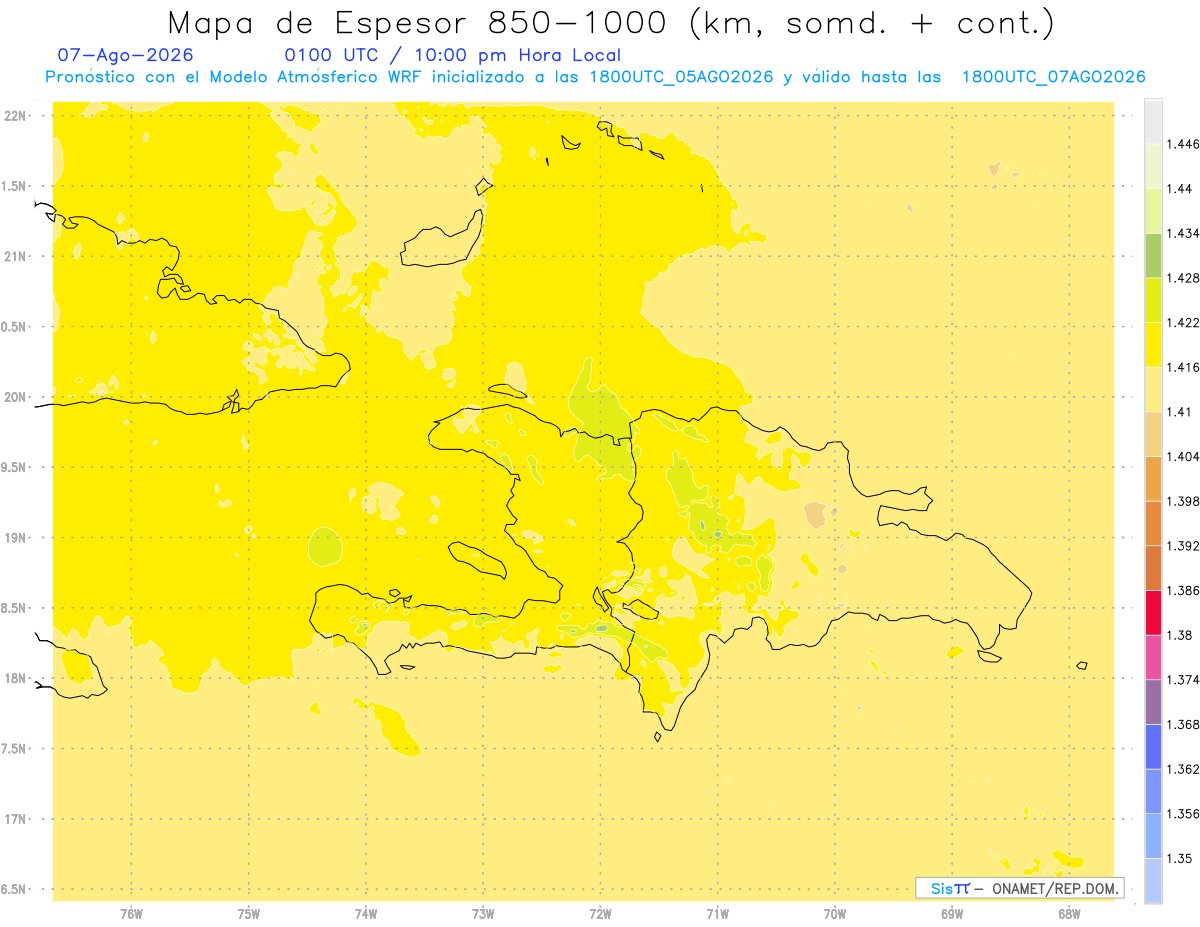Viewport: 1200px width, 927px height.
Task: Pick the tan legend swatch above 1.404
Action: [x=1153, y=434]
